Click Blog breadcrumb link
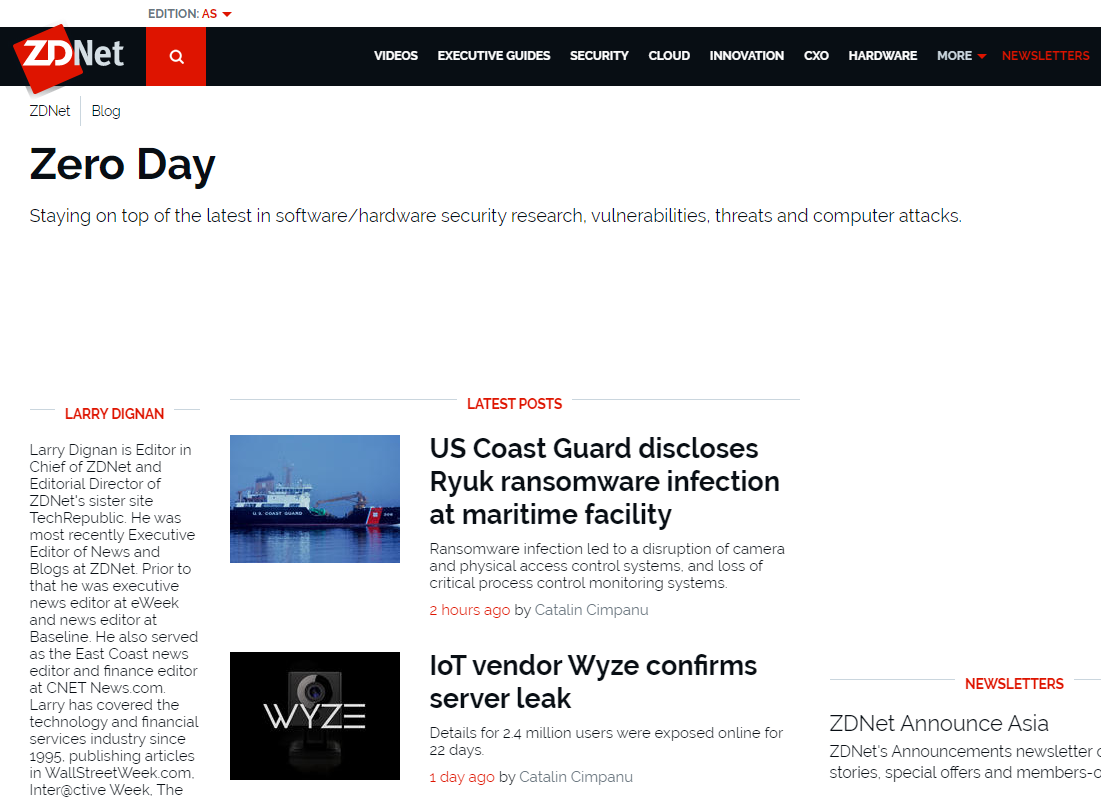This screenshot has width=1101, height=797. tap(106, 111)
